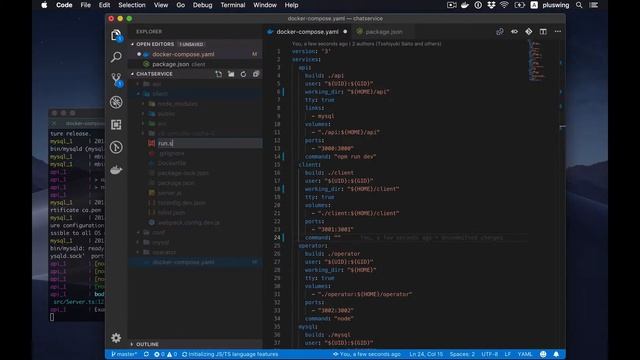Click Ln 24, Col 15 cursor position

pyautogui.click(x=426, y=354)
